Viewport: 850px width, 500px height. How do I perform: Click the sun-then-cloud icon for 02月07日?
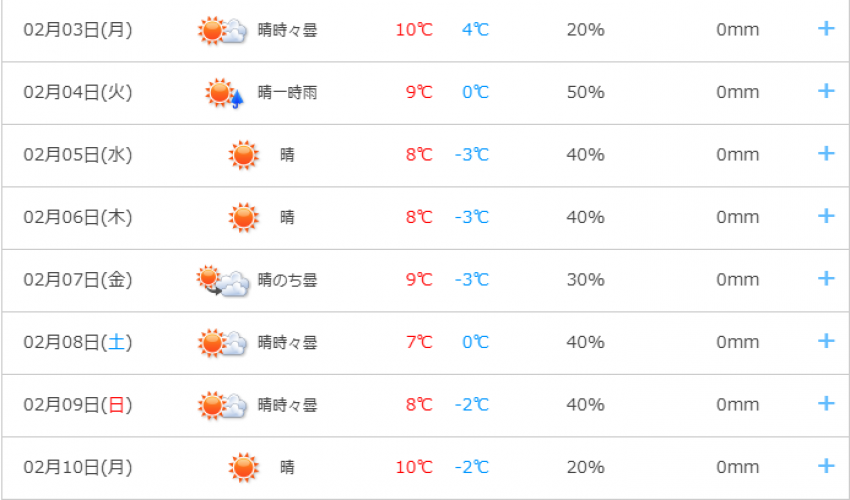[x=222, y=280]
